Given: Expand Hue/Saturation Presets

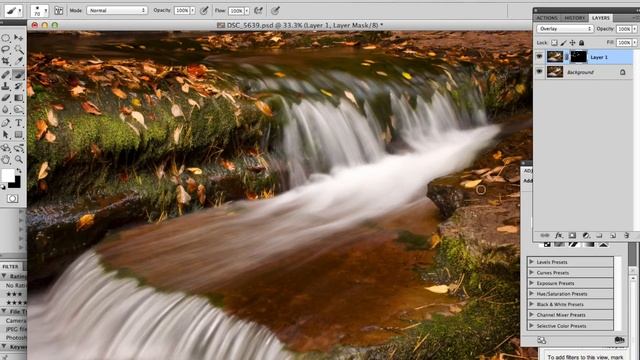Looking at the screenshot, I should point(531,293).
